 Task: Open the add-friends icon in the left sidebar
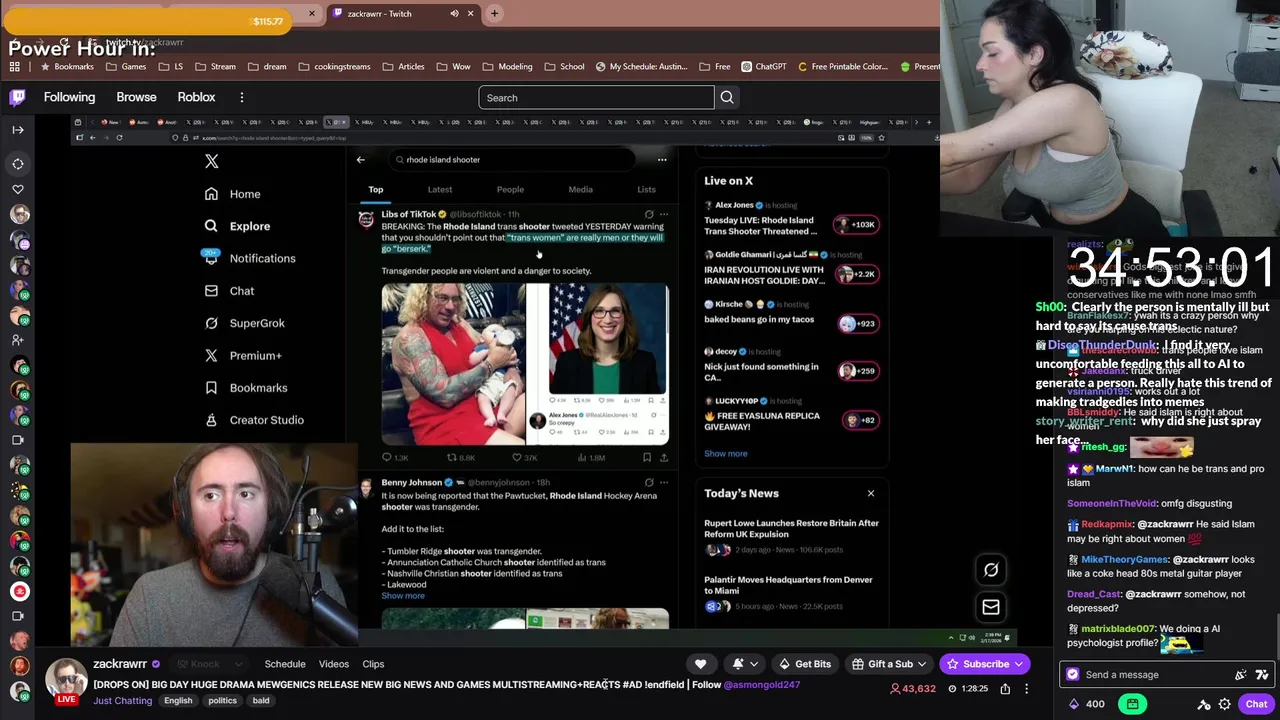18,340
